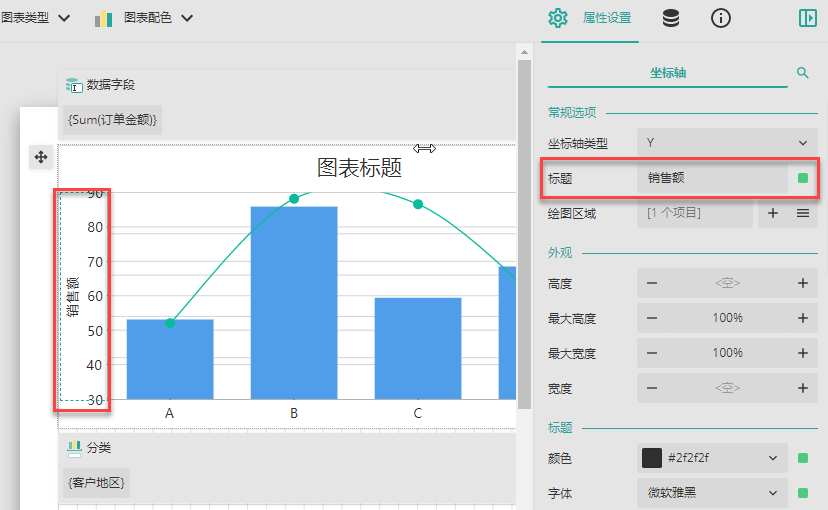
Task: Click the green line point above bar C
Action: [x=418, y=204]
